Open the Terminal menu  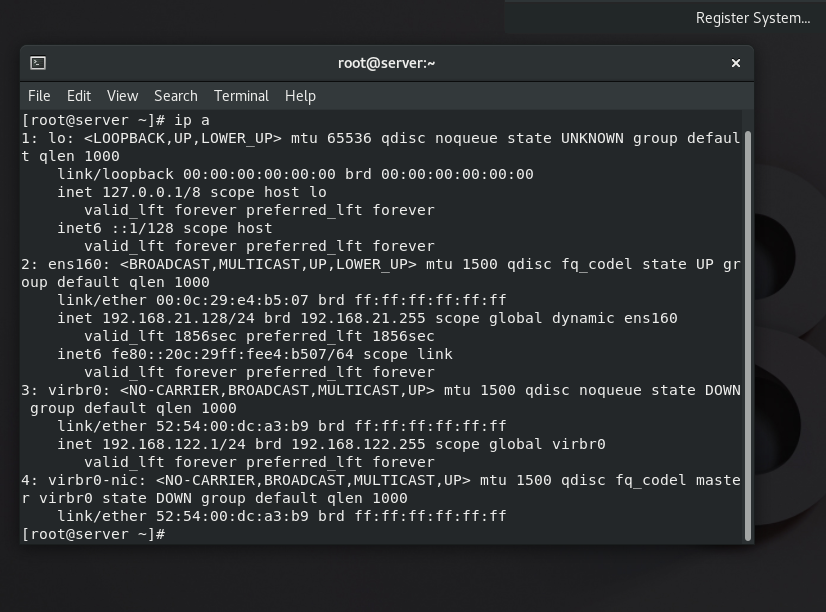coord(241,96)
